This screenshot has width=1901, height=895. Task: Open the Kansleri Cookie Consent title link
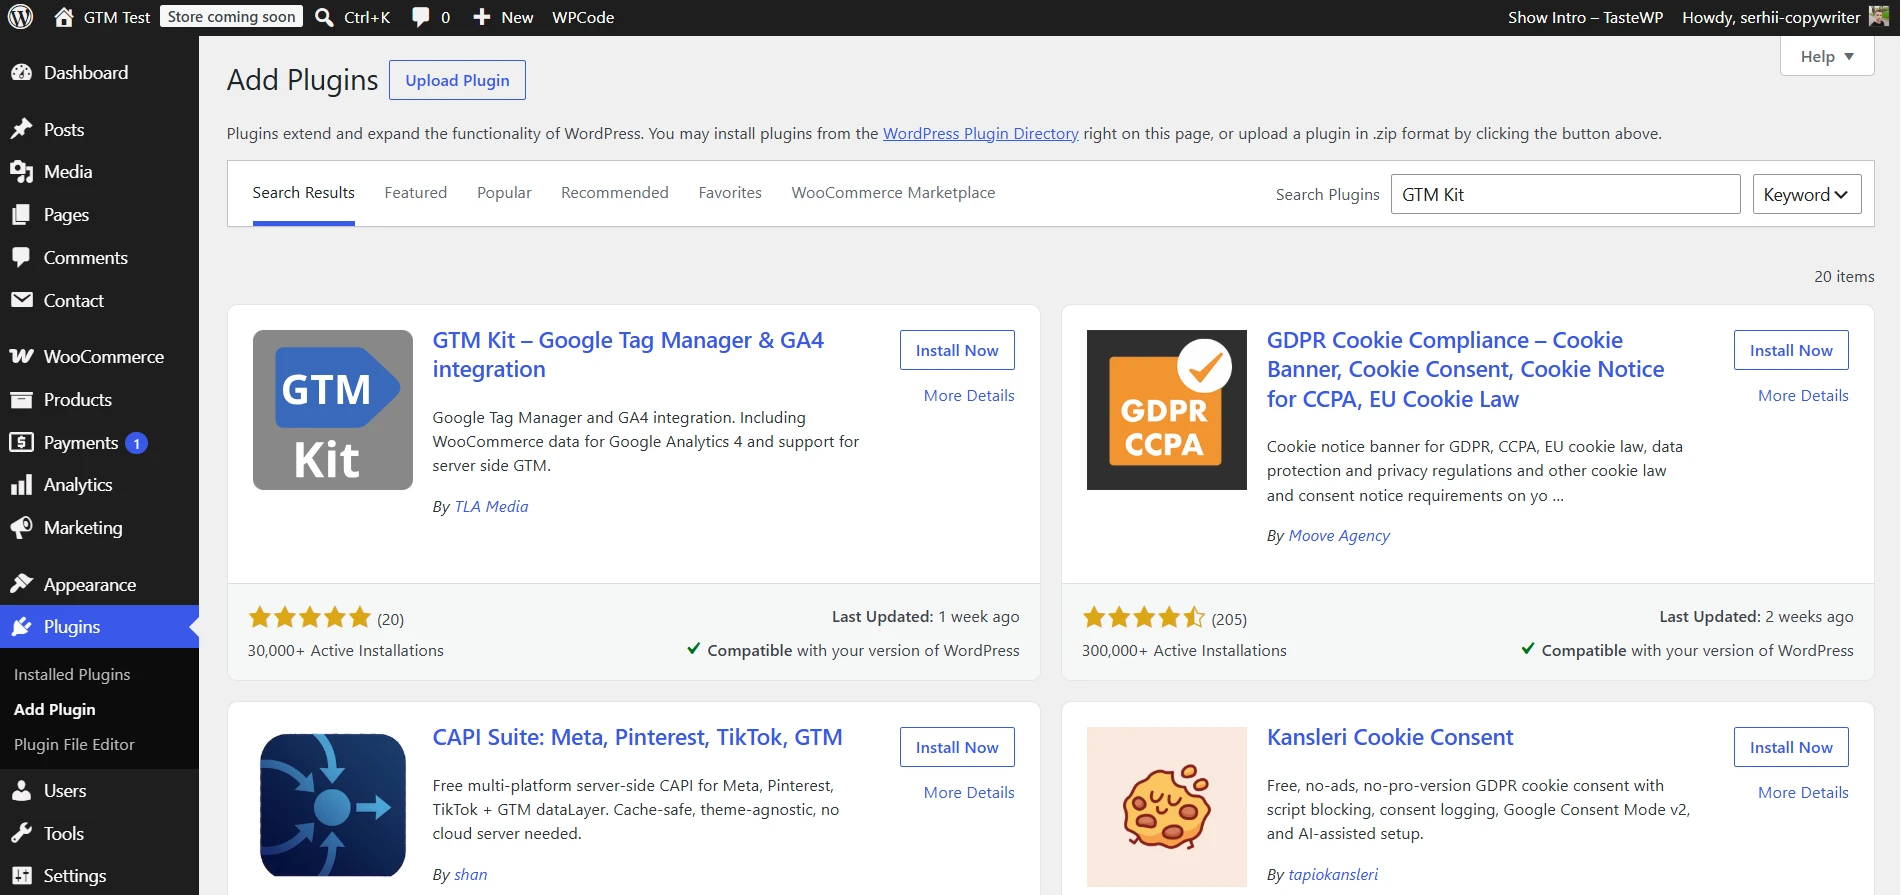tap(1390, 737)
